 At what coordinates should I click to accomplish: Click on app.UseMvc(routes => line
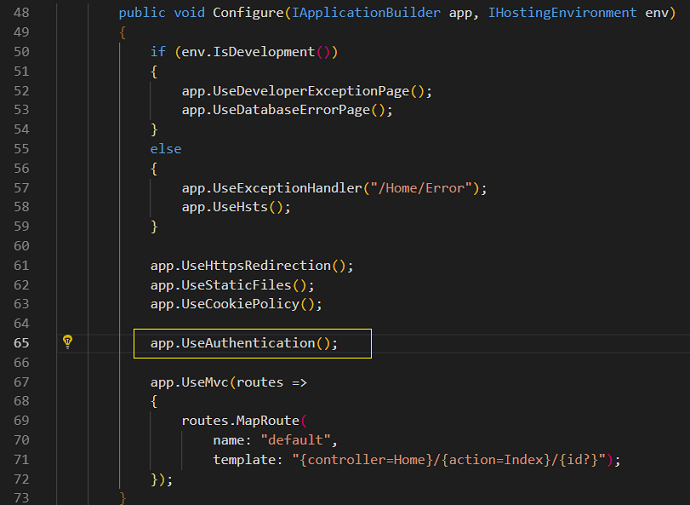[228, 382]
